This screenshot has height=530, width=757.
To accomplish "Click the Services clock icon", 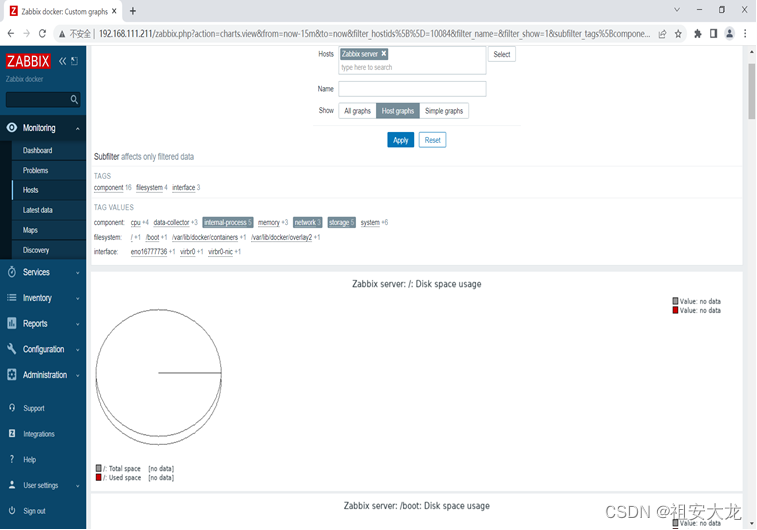I will tap(12, 272).
